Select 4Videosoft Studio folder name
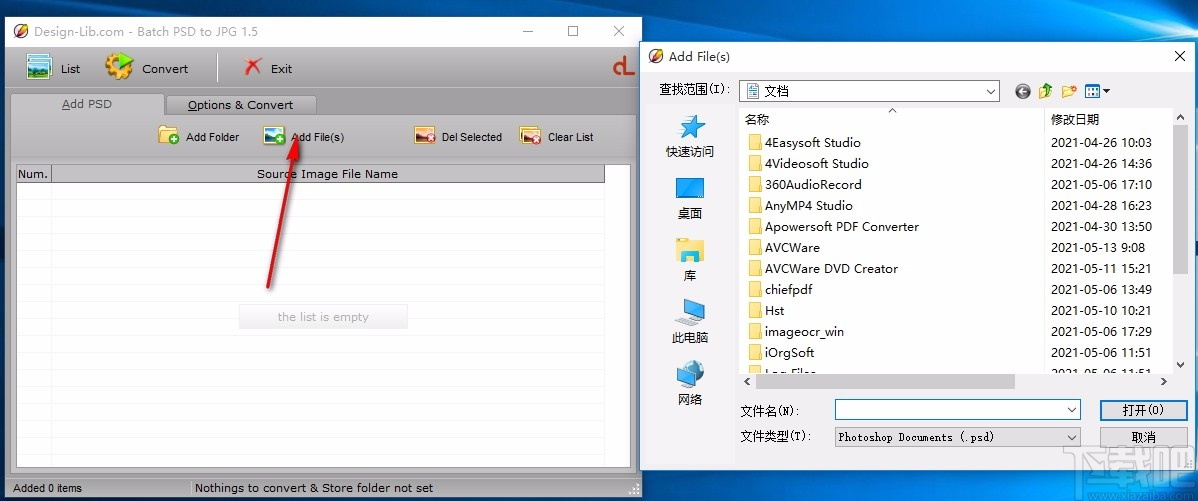 click(816, 163)
